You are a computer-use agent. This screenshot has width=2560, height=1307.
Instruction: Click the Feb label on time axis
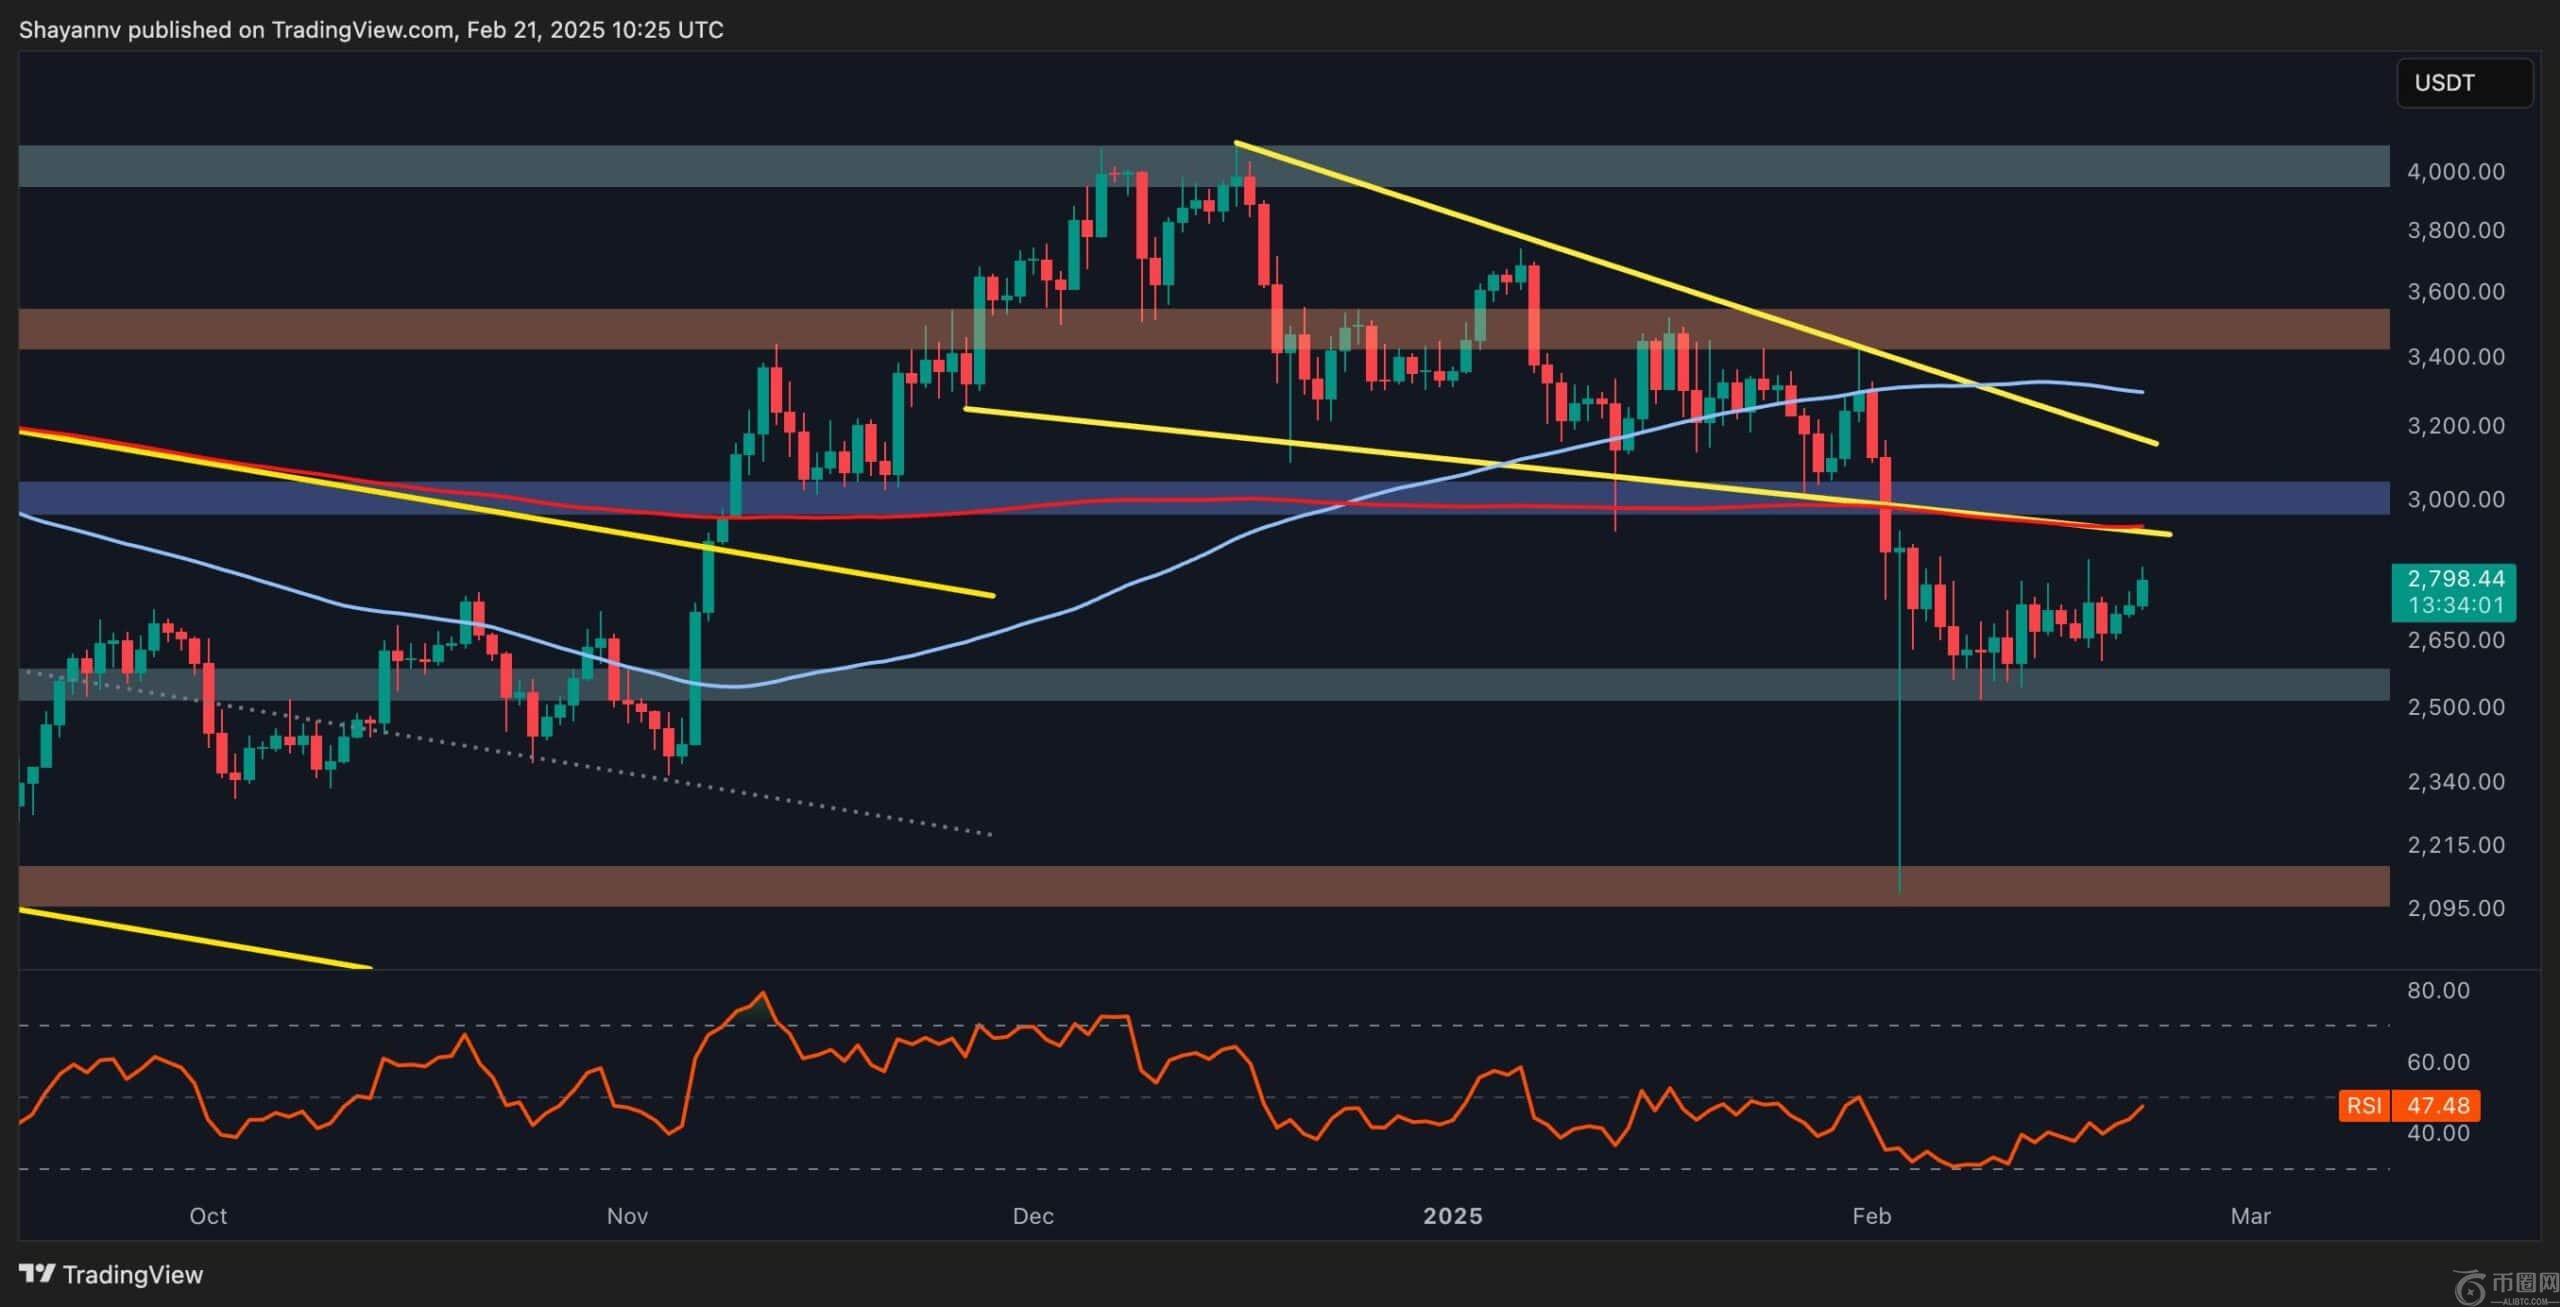tap(1871, 1216)
